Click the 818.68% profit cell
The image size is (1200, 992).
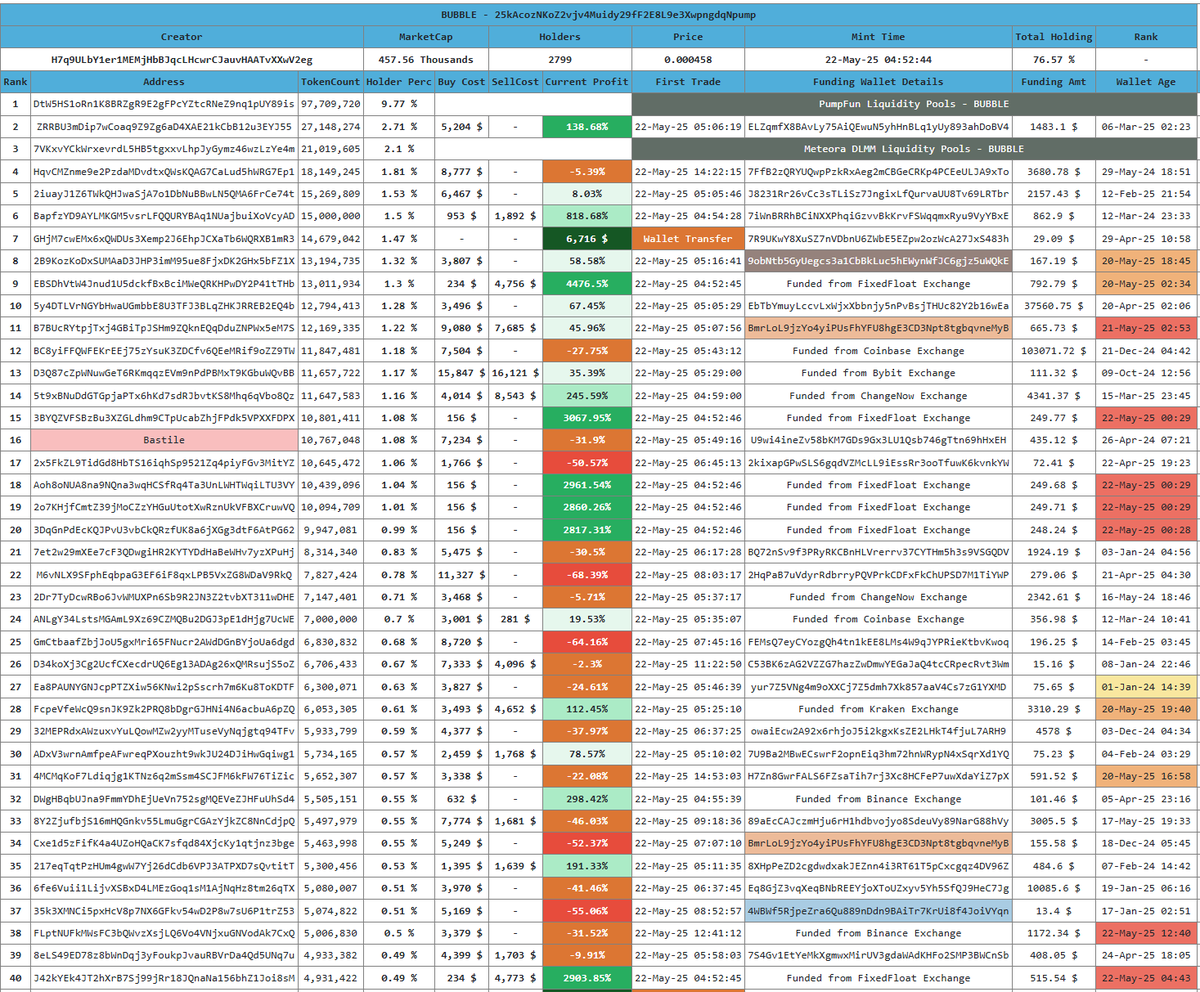pyautogui.click(x=586, y=216)
